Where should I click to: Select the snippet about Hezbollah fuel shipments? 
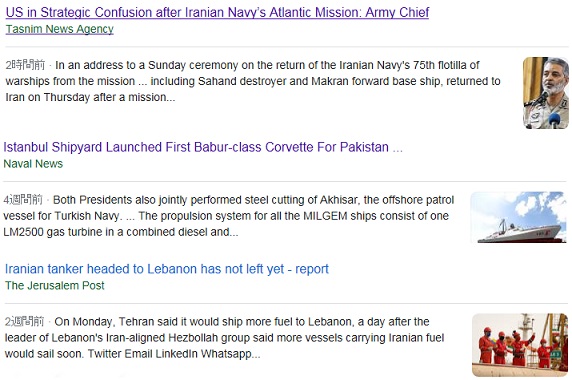224,338
